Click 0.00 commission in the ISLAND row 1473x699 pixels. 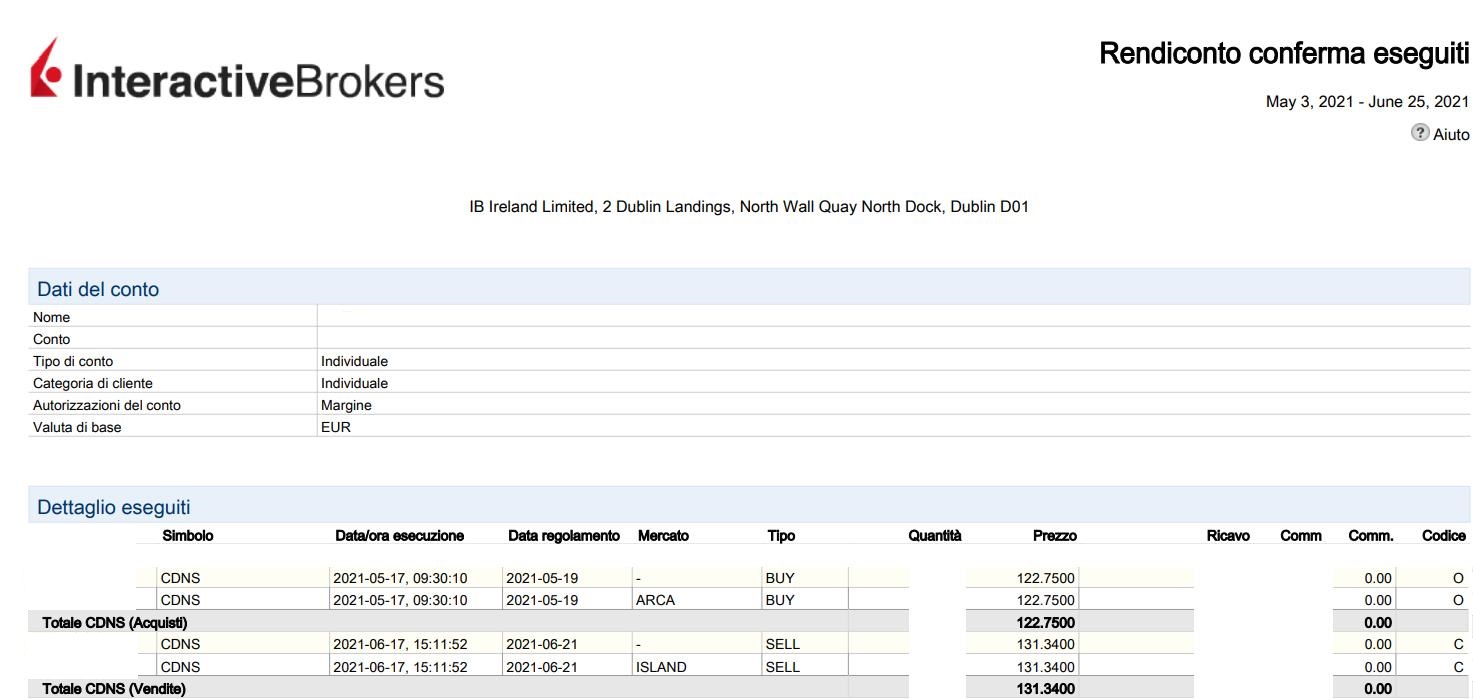point(1378,667)
